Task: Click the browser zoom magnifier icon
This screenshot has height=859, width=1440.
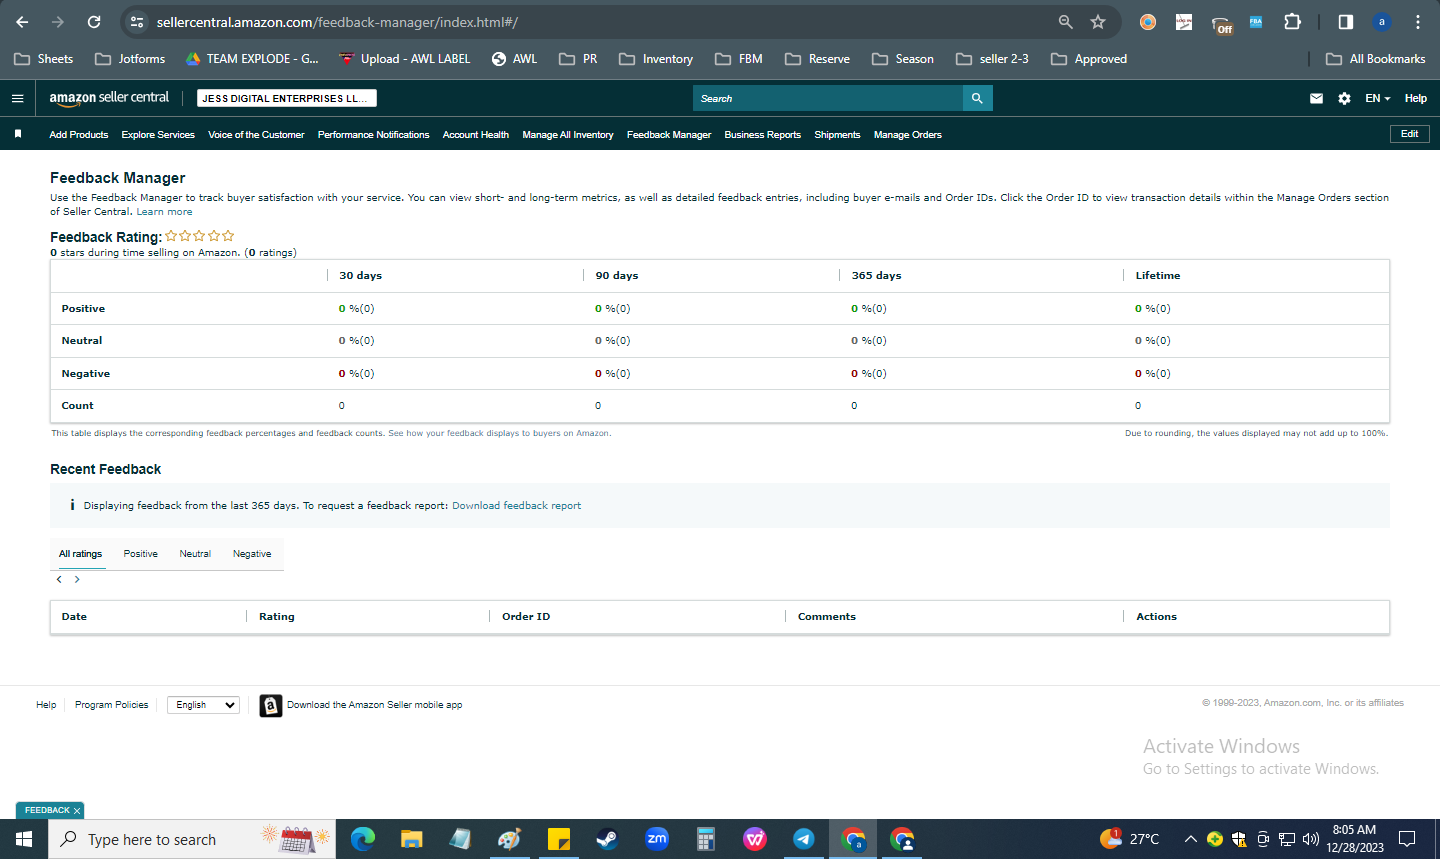Action: (x=1065, y=22)
